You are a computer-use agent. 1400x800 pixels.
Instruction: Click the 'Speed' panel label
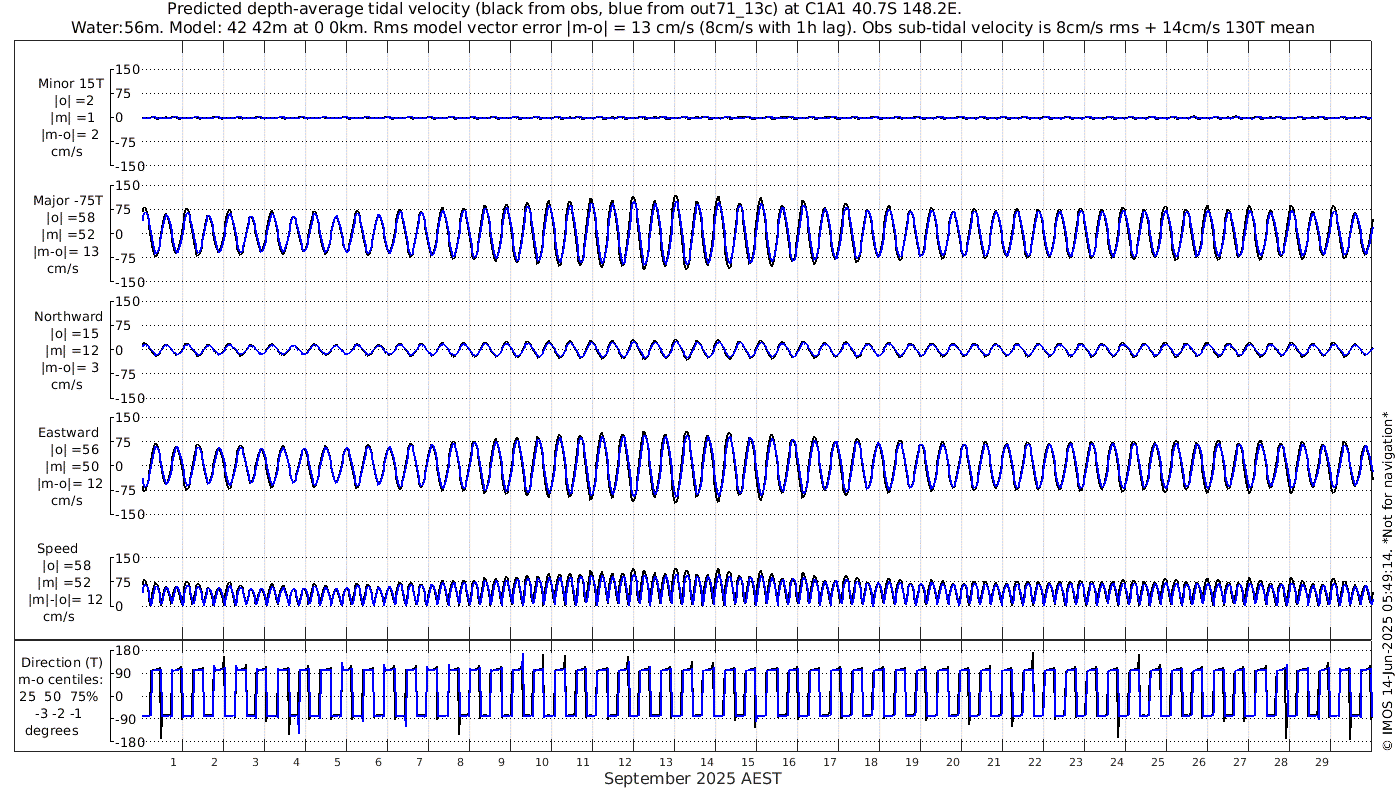pyautogui.click(x=57, y=549)
